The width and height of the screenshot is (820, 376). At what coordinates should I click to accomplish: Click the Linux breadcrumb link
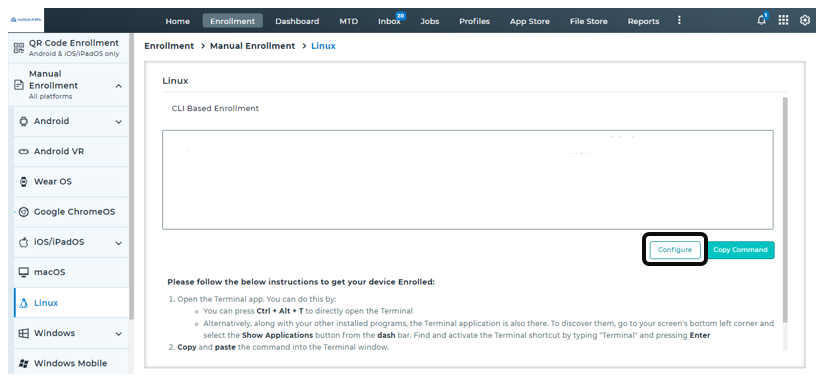tap(323, 46)
